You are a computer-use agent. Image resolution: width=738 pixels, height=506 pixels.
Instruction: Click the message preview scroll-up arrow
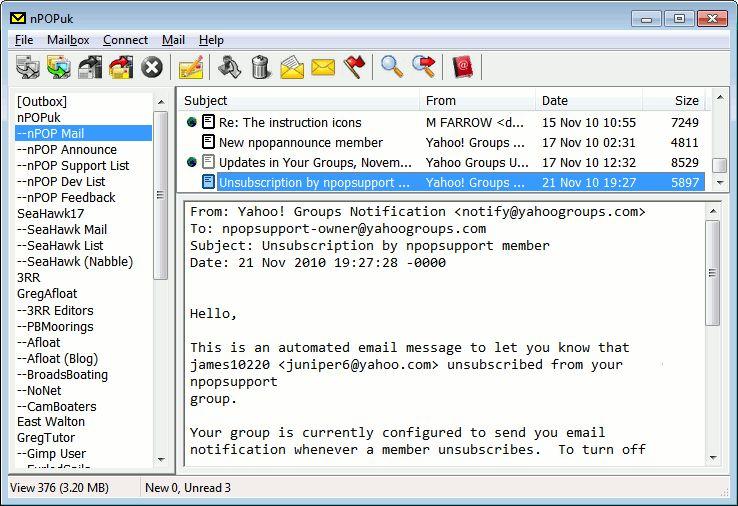tap(713, 212)
